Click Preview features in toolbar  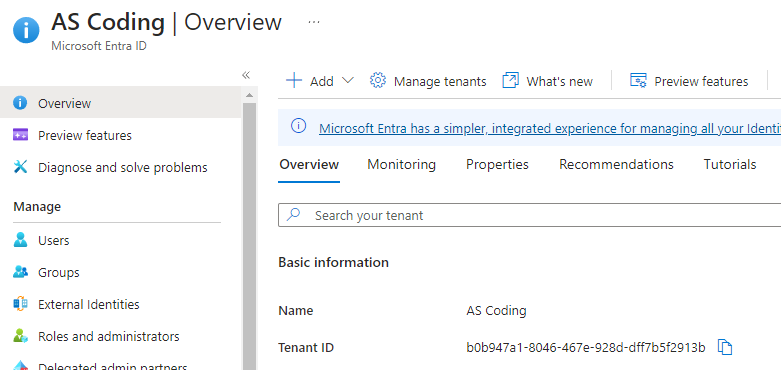coord(701,81)
